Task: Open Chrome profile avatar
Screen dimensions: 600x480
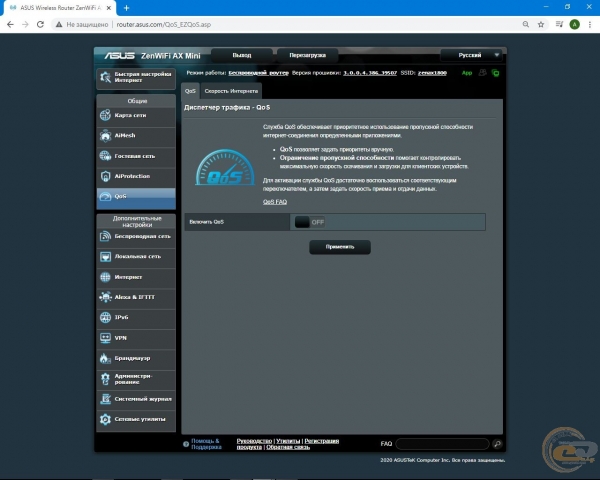Action: coord(574,24)
